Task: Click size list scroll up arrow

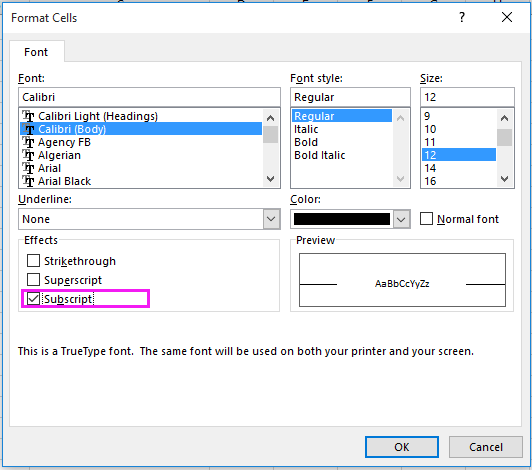Action: (505, 118)
